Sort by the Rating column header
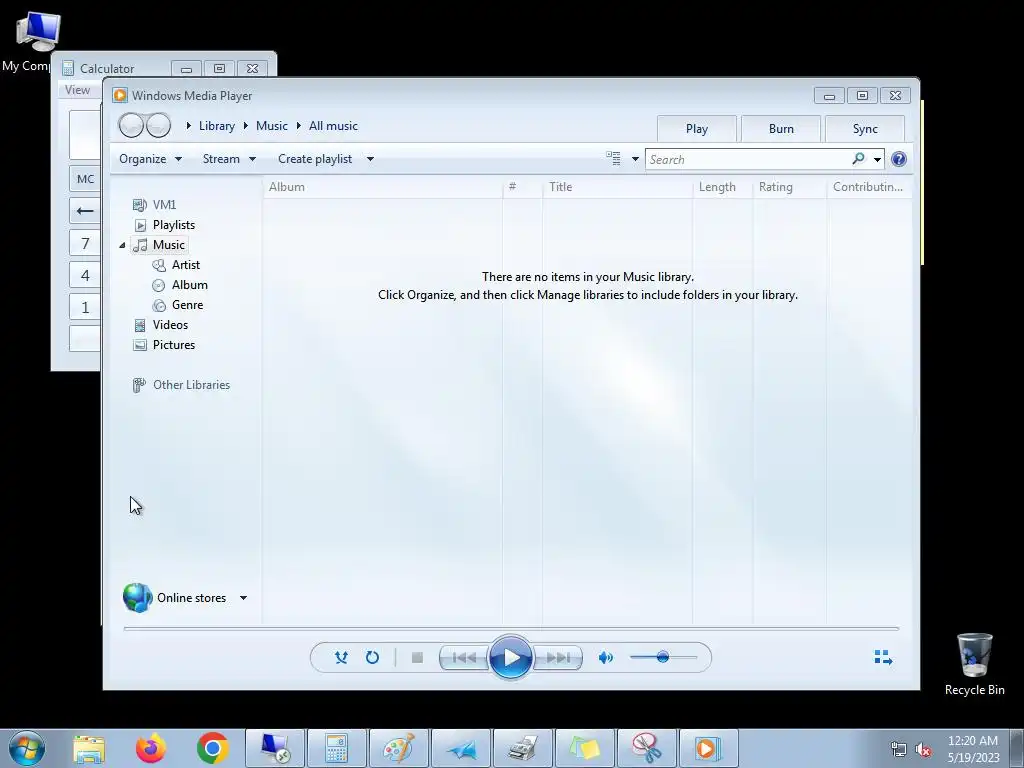The height and width of the screenshot is (768, 1024). (x=790, y=187)
